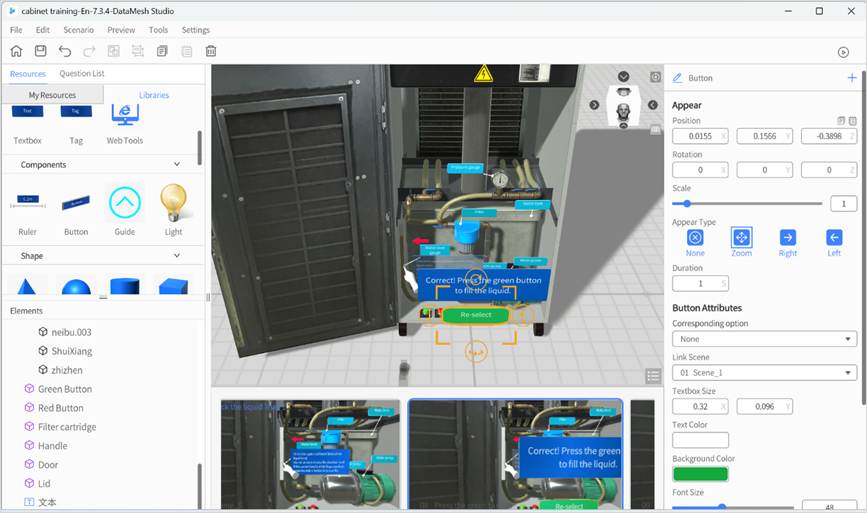Set Appear Type to None
Image resolution: width=867 pixels, height=513 pixels.
(x=695, y=238)
